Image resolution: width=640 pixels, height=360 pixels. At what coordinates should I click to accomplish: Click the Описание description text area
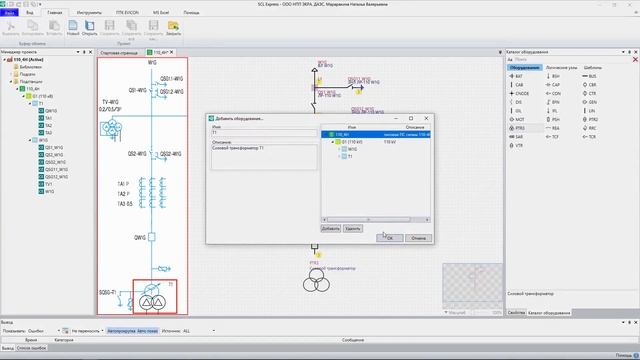(264, 157)
